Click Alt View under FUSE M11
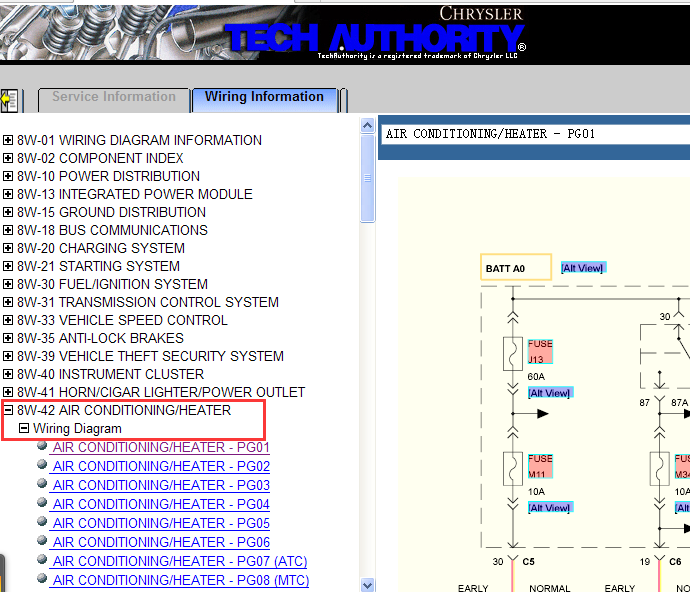The height and width of the screenshot is (592, 690). [550, 508]
